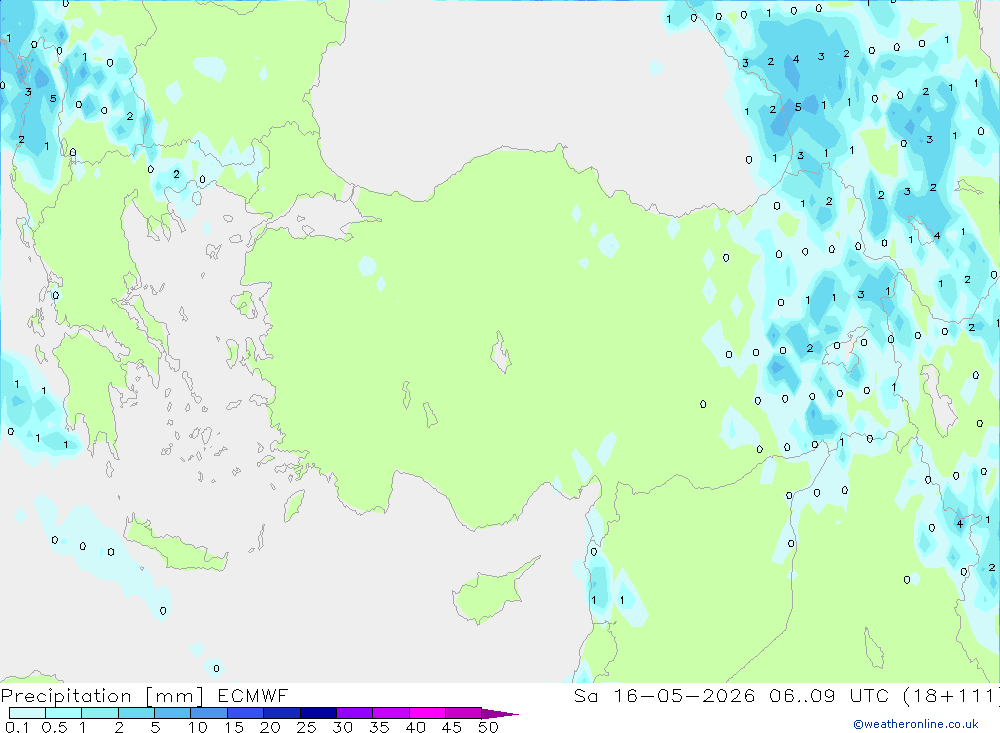Image resolution: width=1000 pixels, height=733 pixels.
Task: Click the '(18+111)' forecast run label
Action: [950, 695]
